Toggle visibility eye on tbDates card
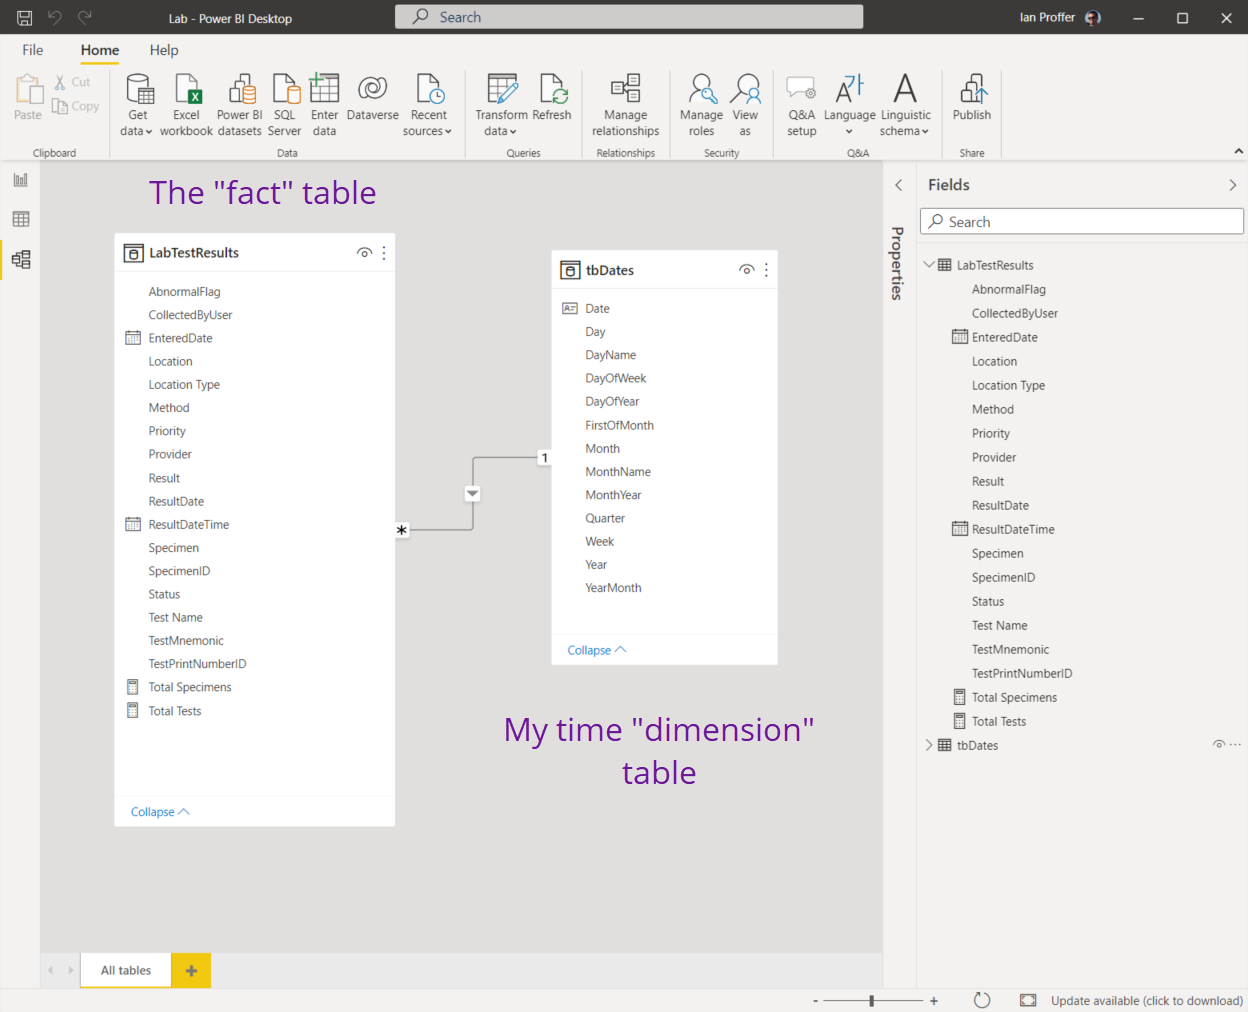Viewport: 1248px width, 1012px height. tap(746, 270)
